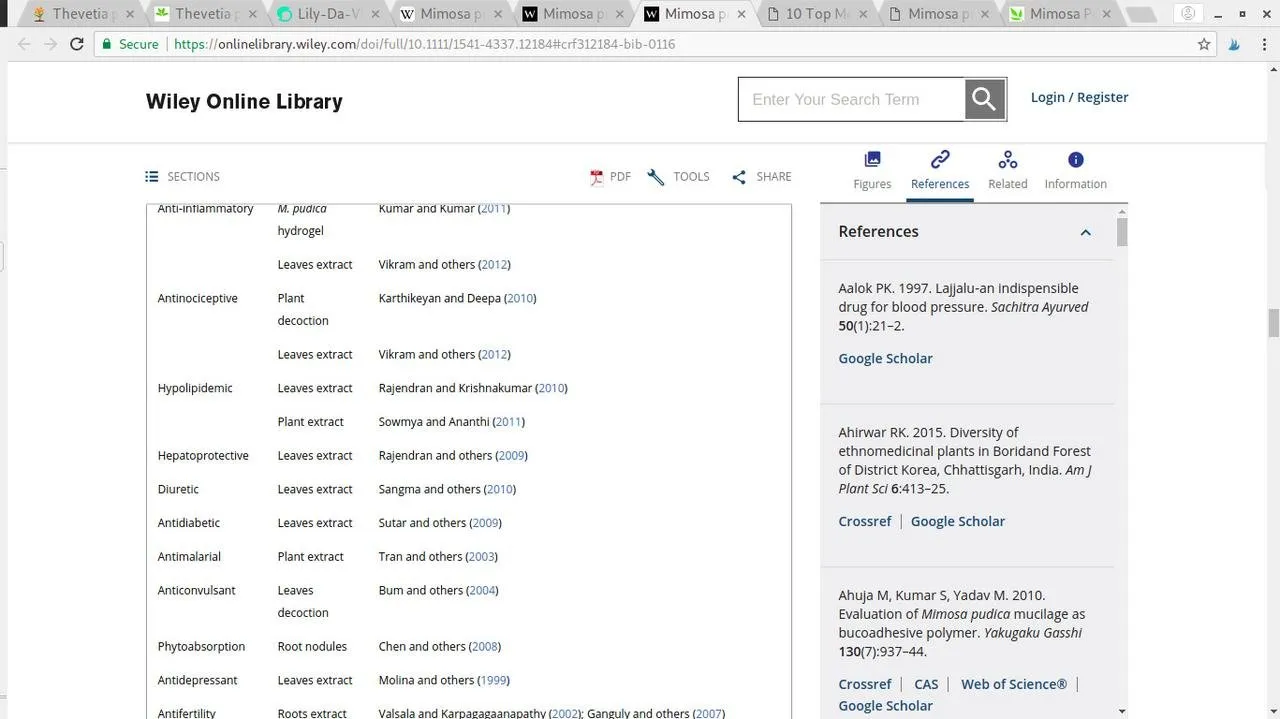Viewport: 1280px width, 719px height.
Task: Select the Hepatoprotective activity cell
Action: pyautogui.click(x=203, y=455)
